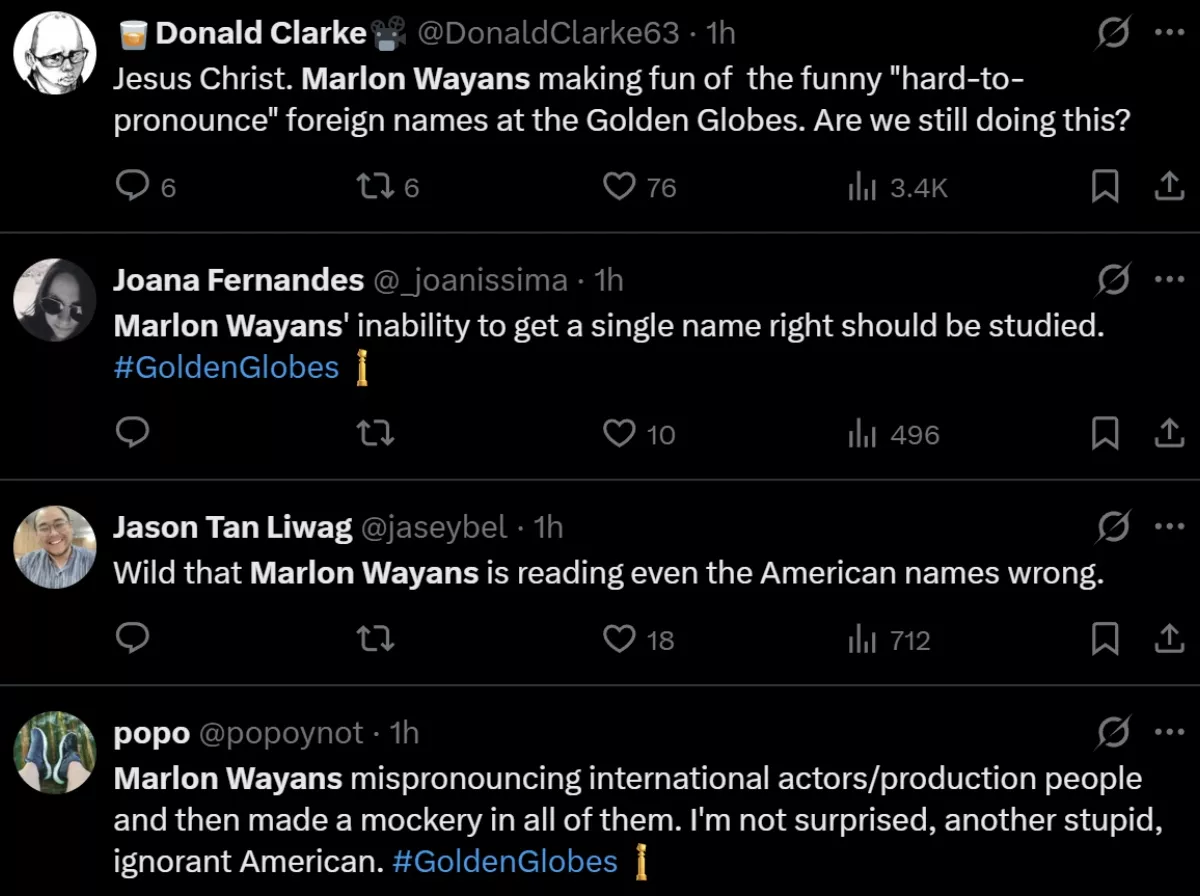Viewport: 1200px width, 896px height.
Task: Reply to Donald Clarke's tweet
Action: 133,186
